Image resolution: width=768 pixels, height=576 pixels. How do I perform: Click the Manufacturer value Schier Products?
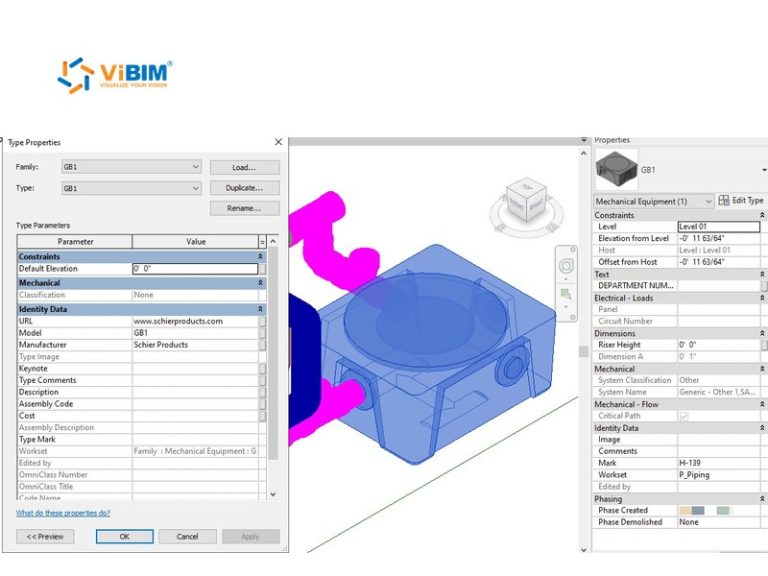(195, 345)
